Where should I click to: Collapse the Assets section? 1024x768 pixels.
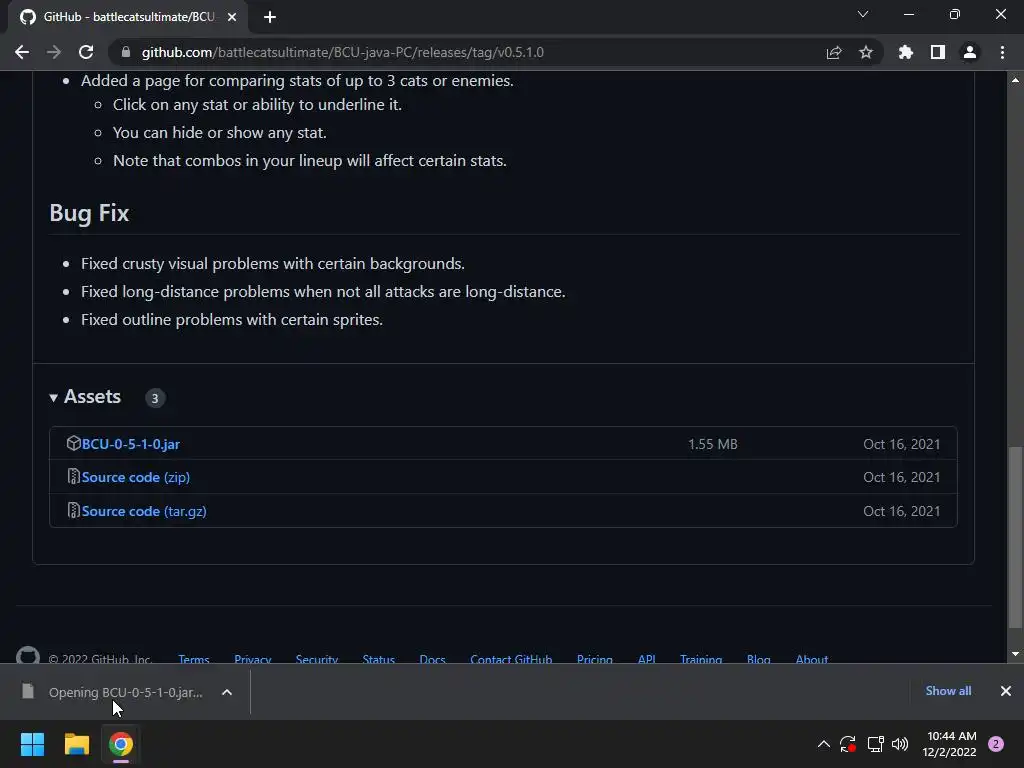coord(85,397)
